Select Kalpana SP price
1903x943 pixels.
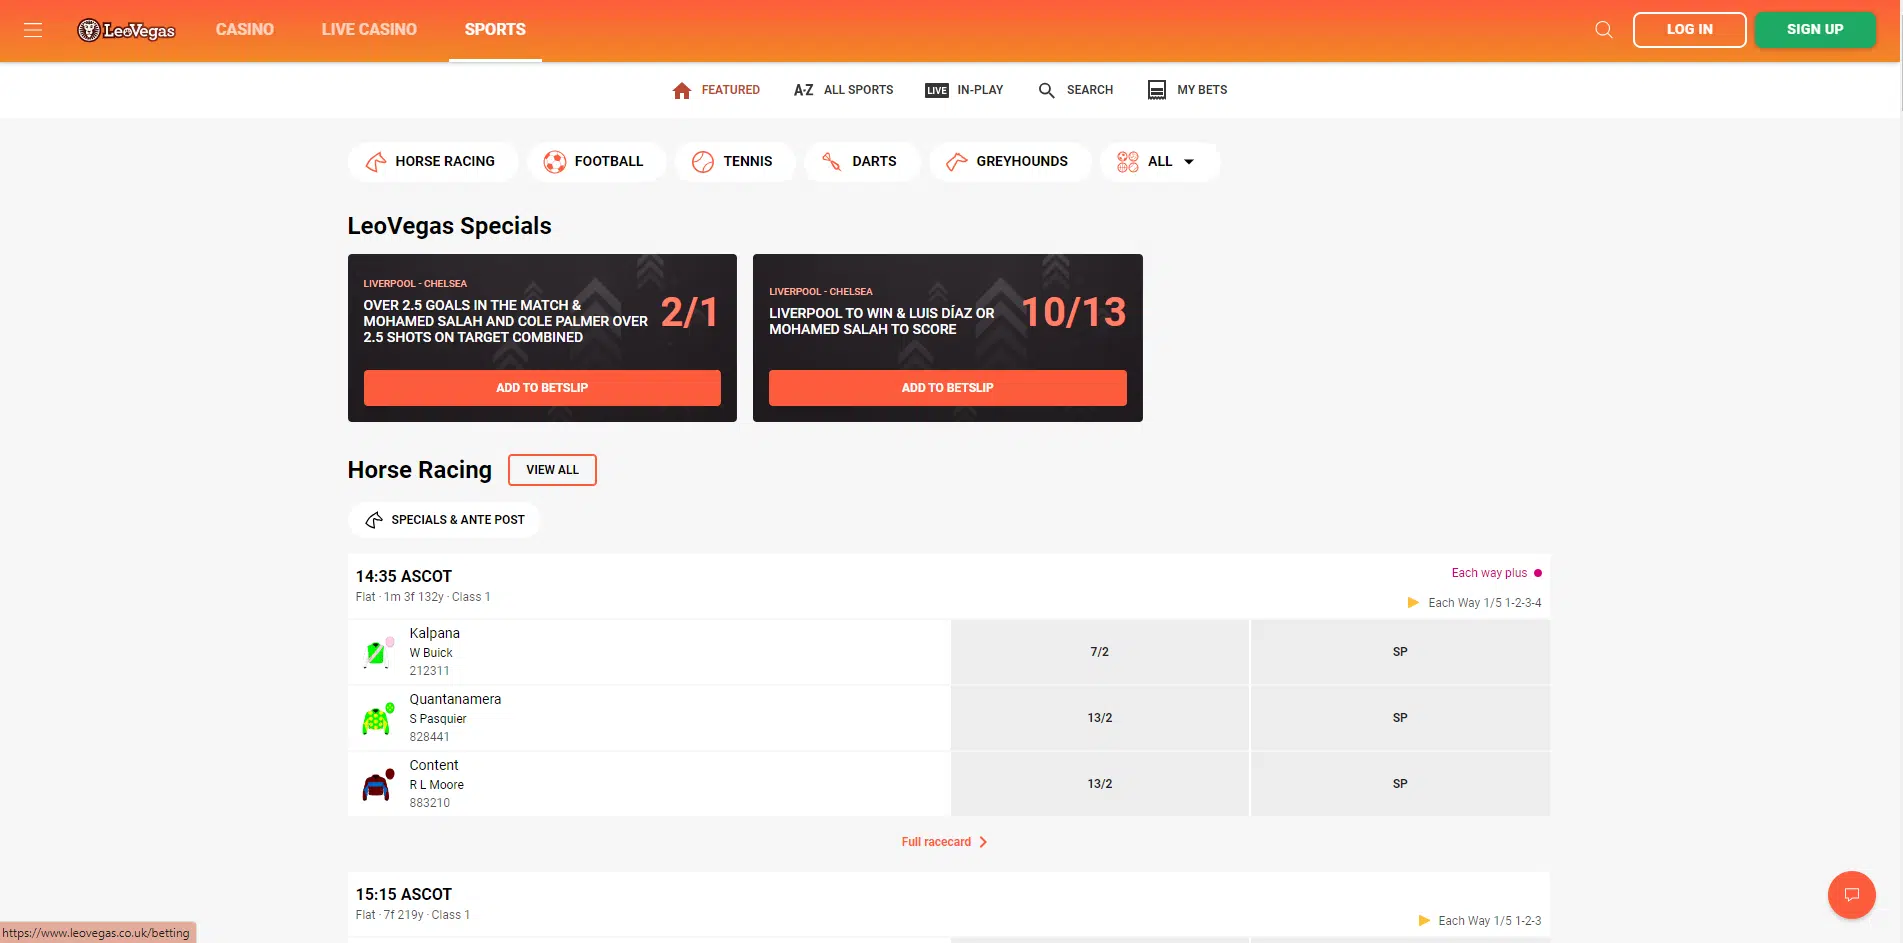coord(1400,652)
